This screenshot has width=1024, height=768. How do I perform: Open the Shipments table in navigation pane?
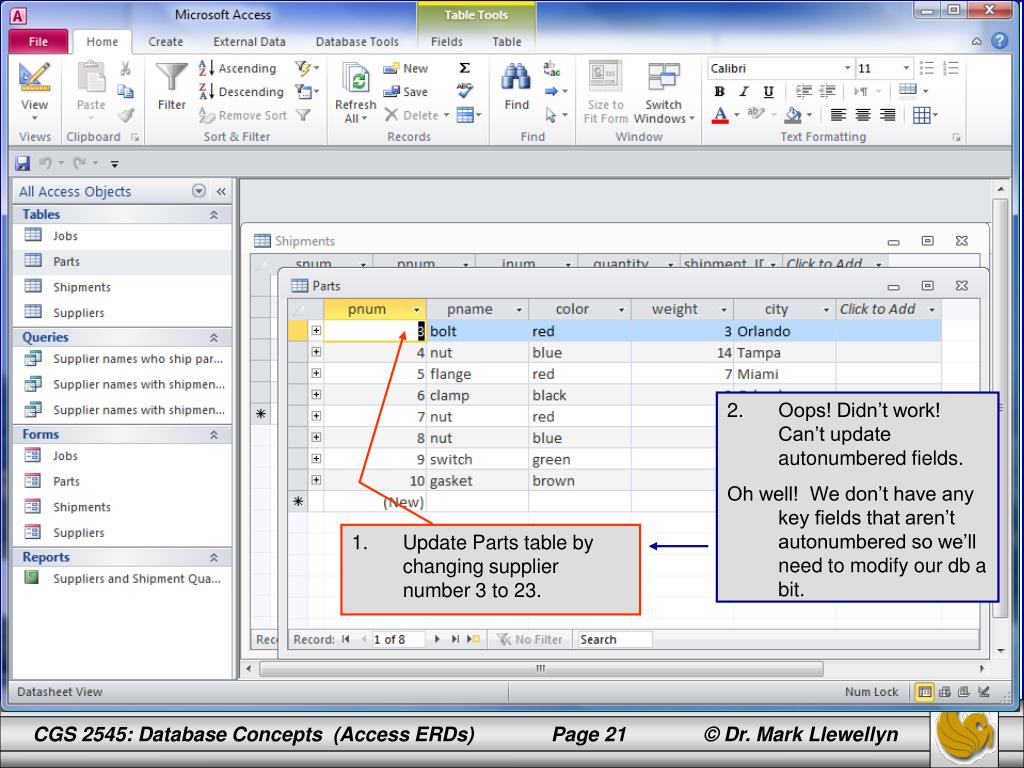122,287
